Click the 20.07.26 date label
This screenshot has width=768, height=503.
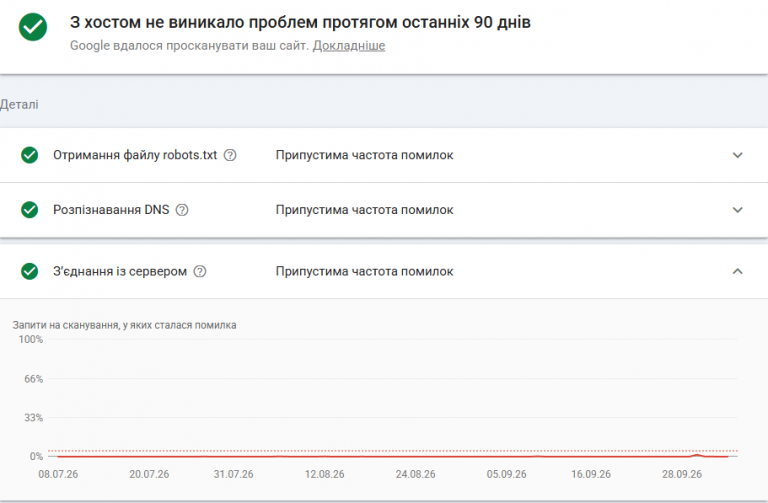pyautogui.click(x=149, y=475)
